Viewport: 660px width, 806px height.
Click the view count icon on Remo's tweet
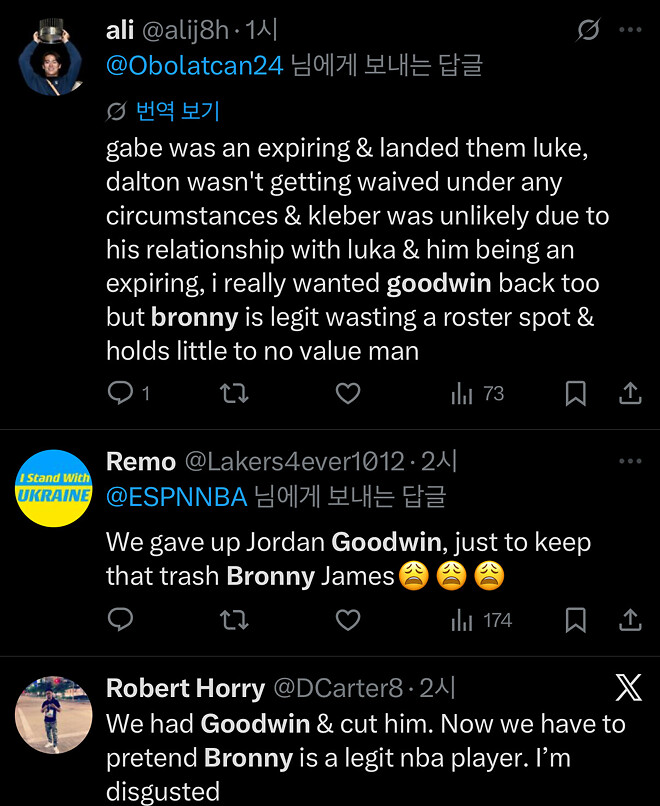click(461, 620)
